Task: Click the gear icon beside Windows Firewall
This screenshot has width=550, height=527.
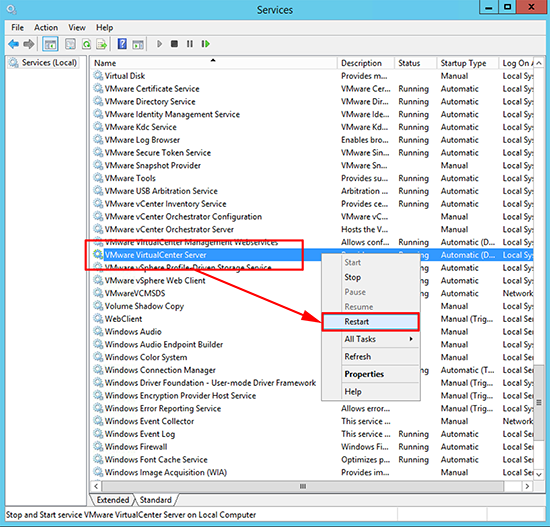Action: click(x=98, y=446)
